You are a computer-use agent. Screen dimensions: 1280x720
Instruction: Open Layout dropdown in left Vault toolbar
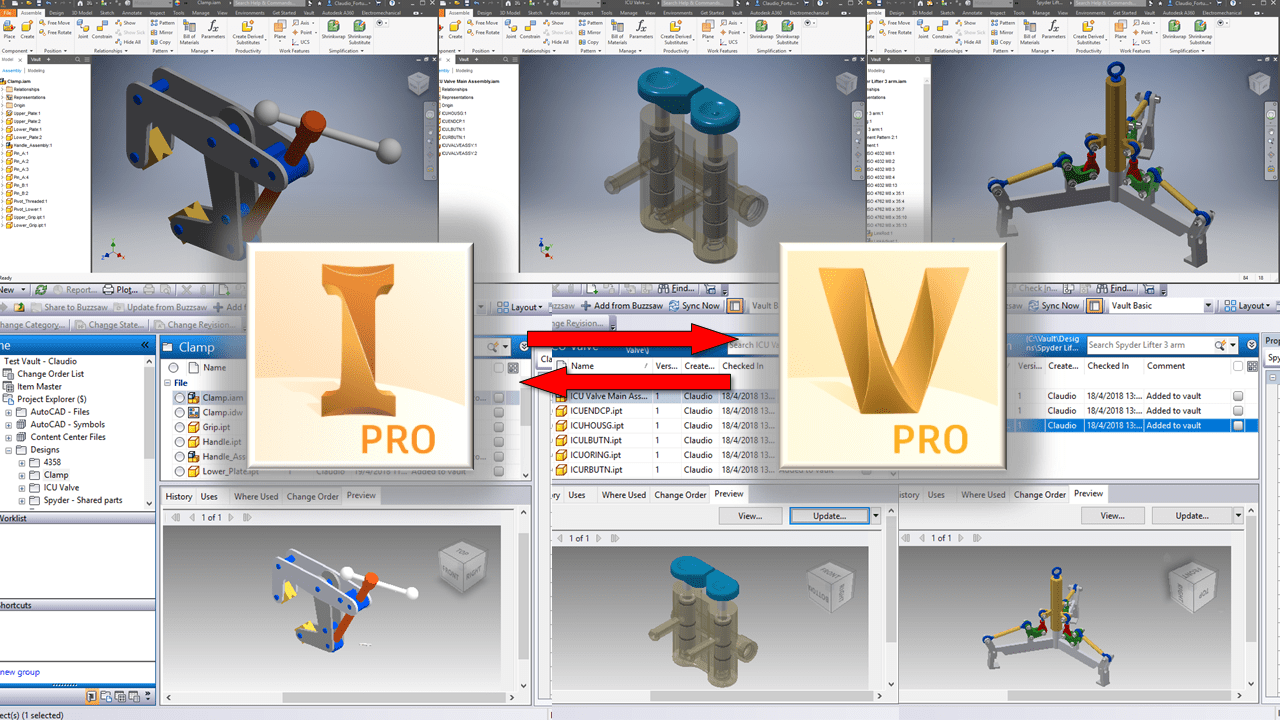[520, 307]
